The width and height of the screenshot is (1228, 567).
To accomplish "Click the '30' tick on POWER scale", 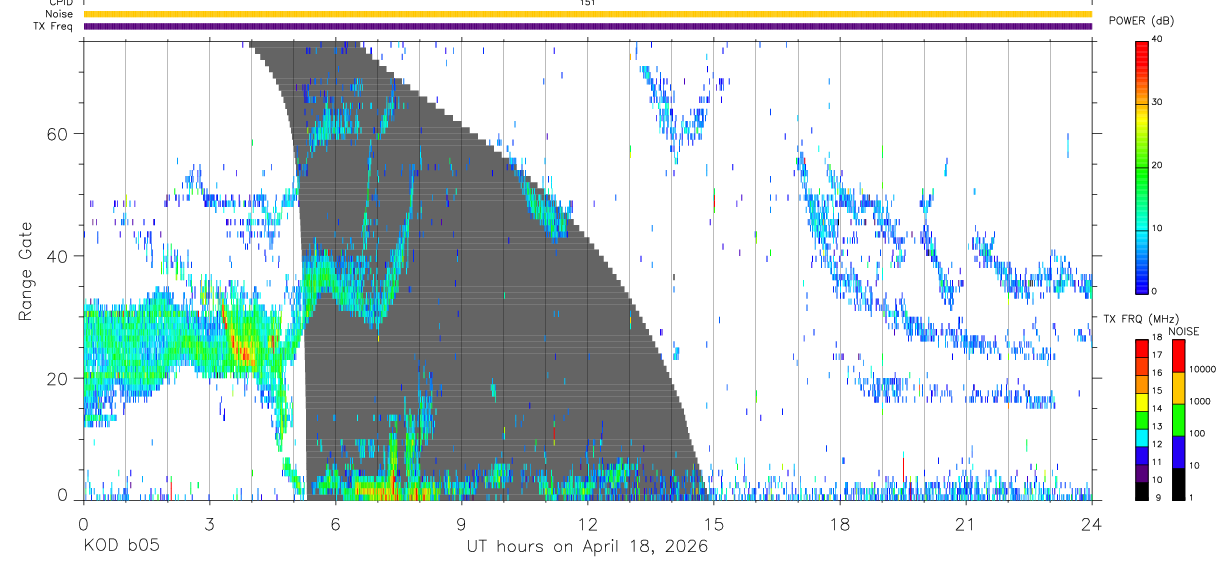I will pos(1158,103).
